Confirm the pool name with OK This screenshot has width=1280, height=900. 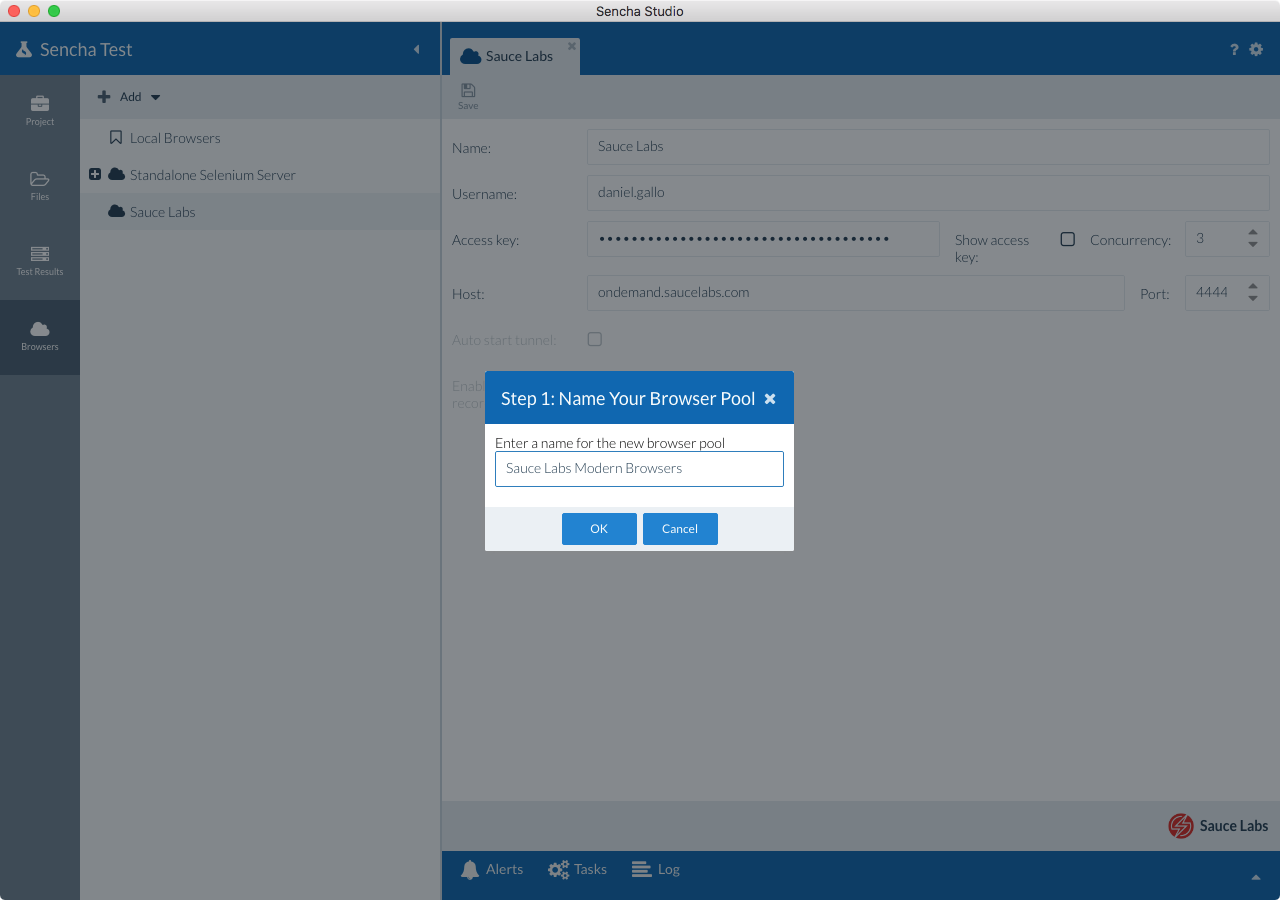(x=599, y=529)
